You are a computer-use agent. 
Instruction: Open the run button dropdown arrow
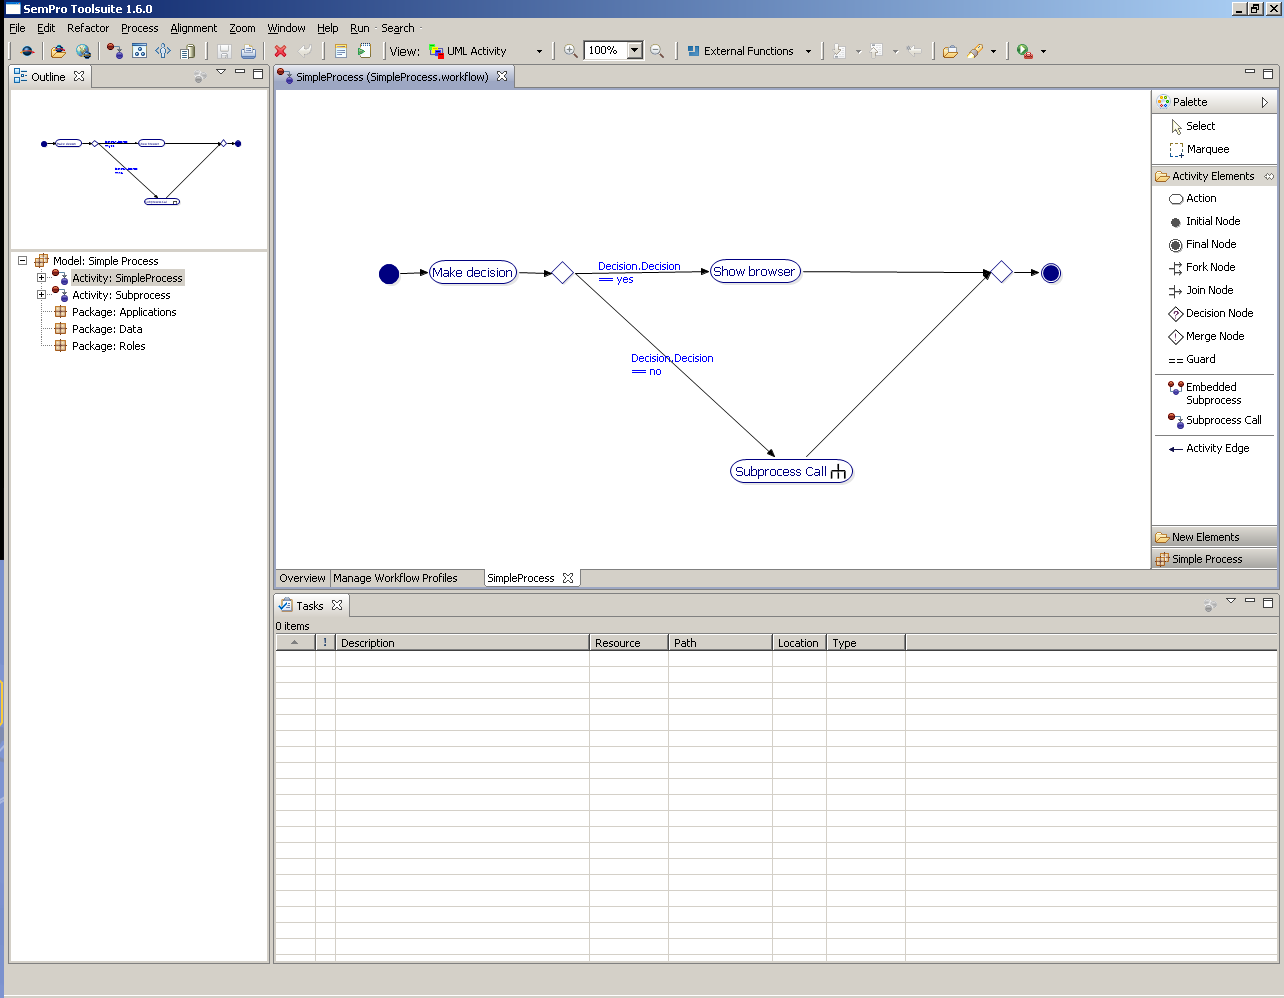tap(1043, 51)
